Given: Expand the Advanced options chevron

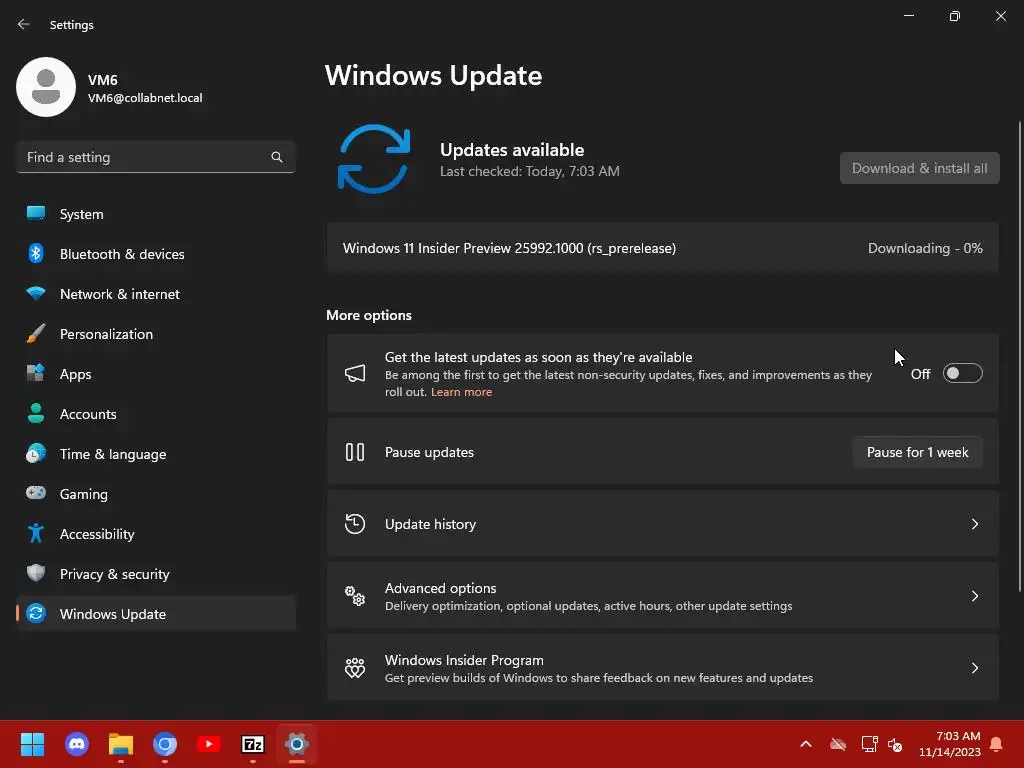Looking at the screenshot, I should tap(974, 596).
